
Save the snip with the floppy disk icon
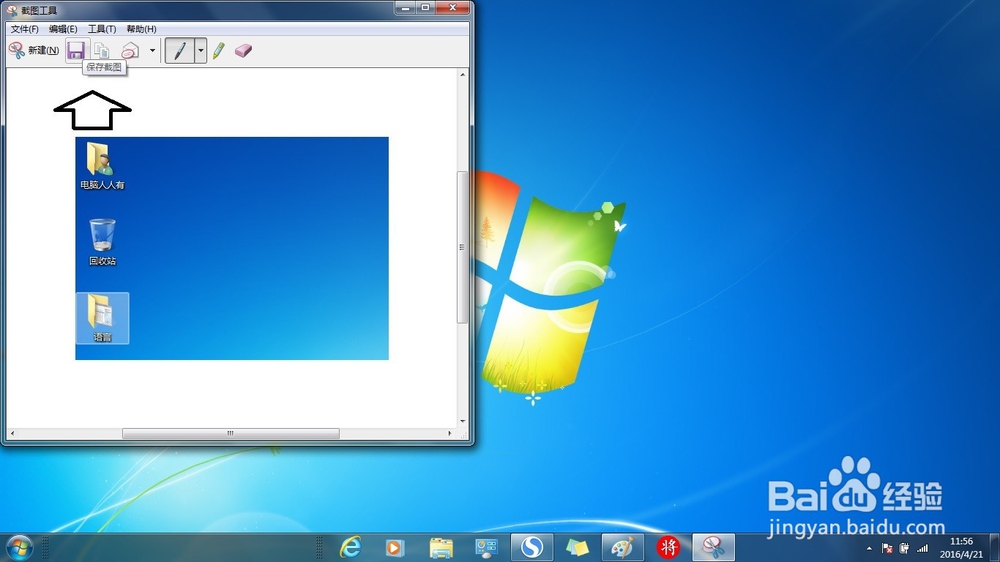[x=76, y=50]
